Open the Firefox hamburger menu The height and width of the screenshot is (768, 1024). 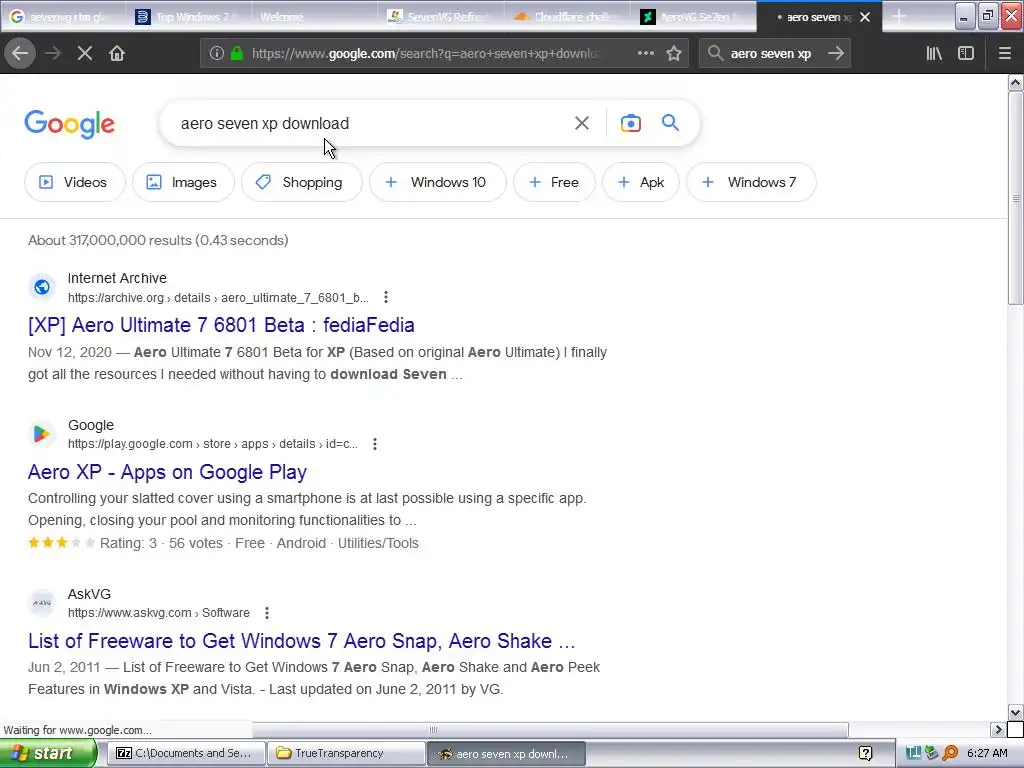[x=1004, y=54]
